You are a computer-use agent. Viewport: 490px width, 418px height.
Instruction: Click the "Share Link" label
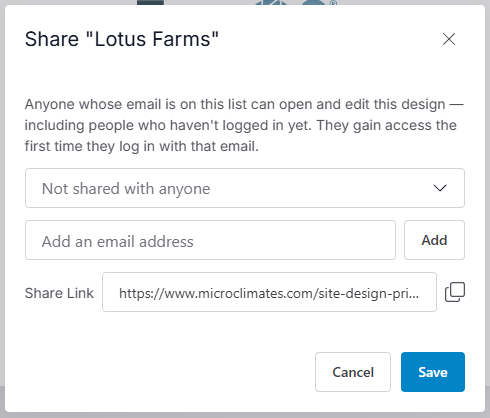tap(59, 293)
